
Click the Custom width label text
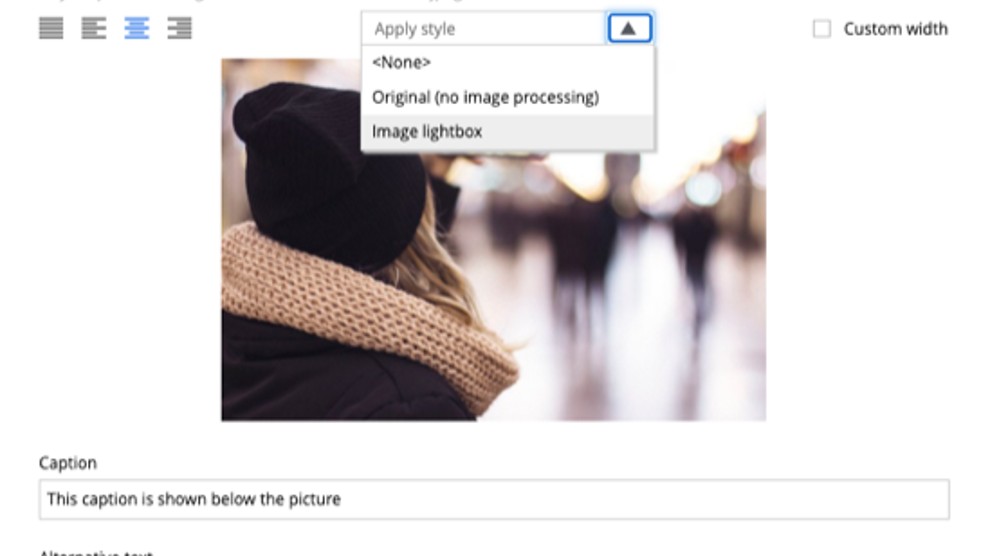(x=895, y=29)
